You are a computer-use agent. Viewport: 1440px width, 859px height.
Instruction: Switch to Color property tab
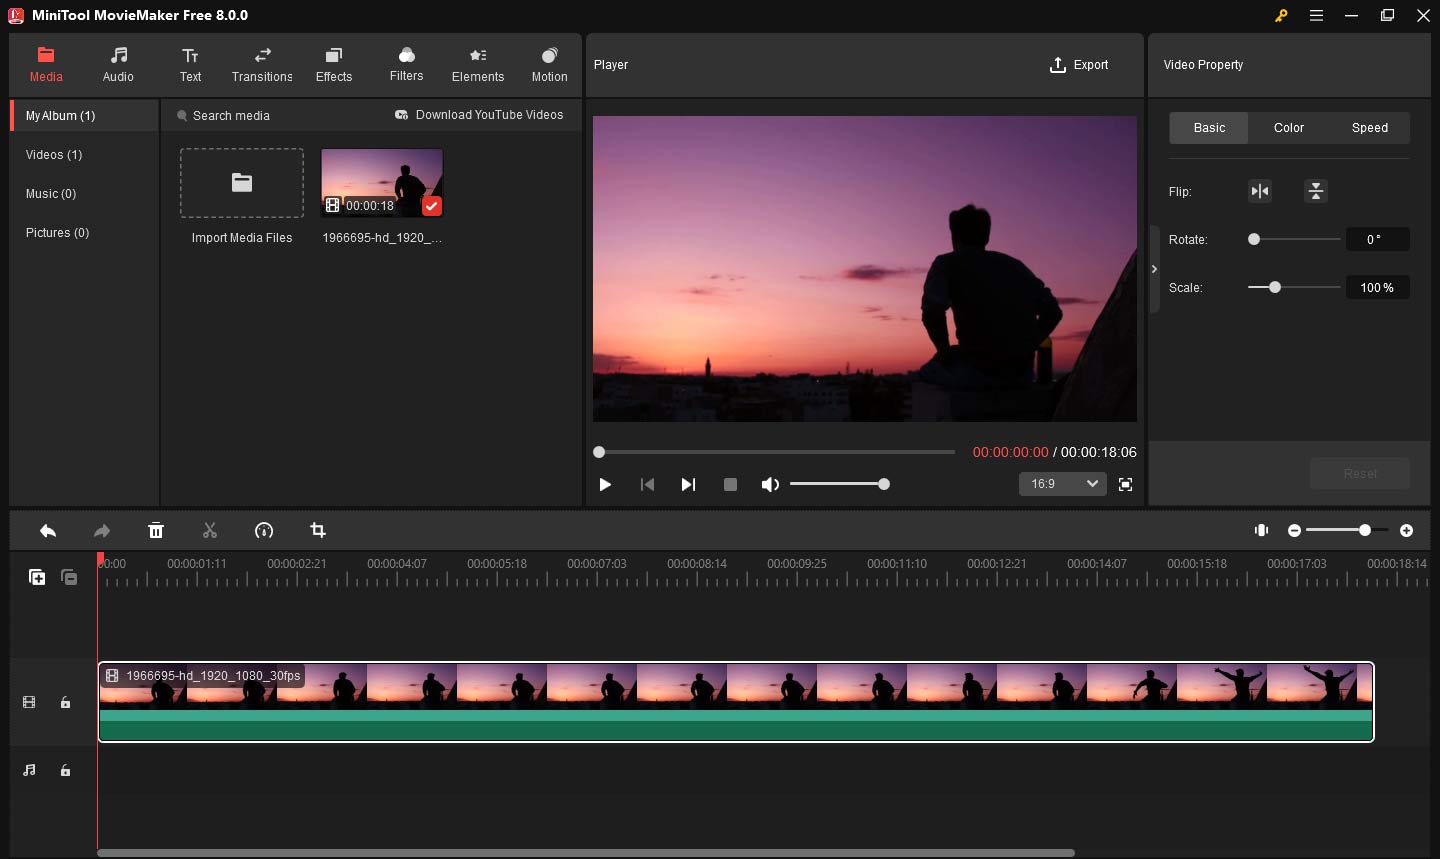pos(1289,128)
